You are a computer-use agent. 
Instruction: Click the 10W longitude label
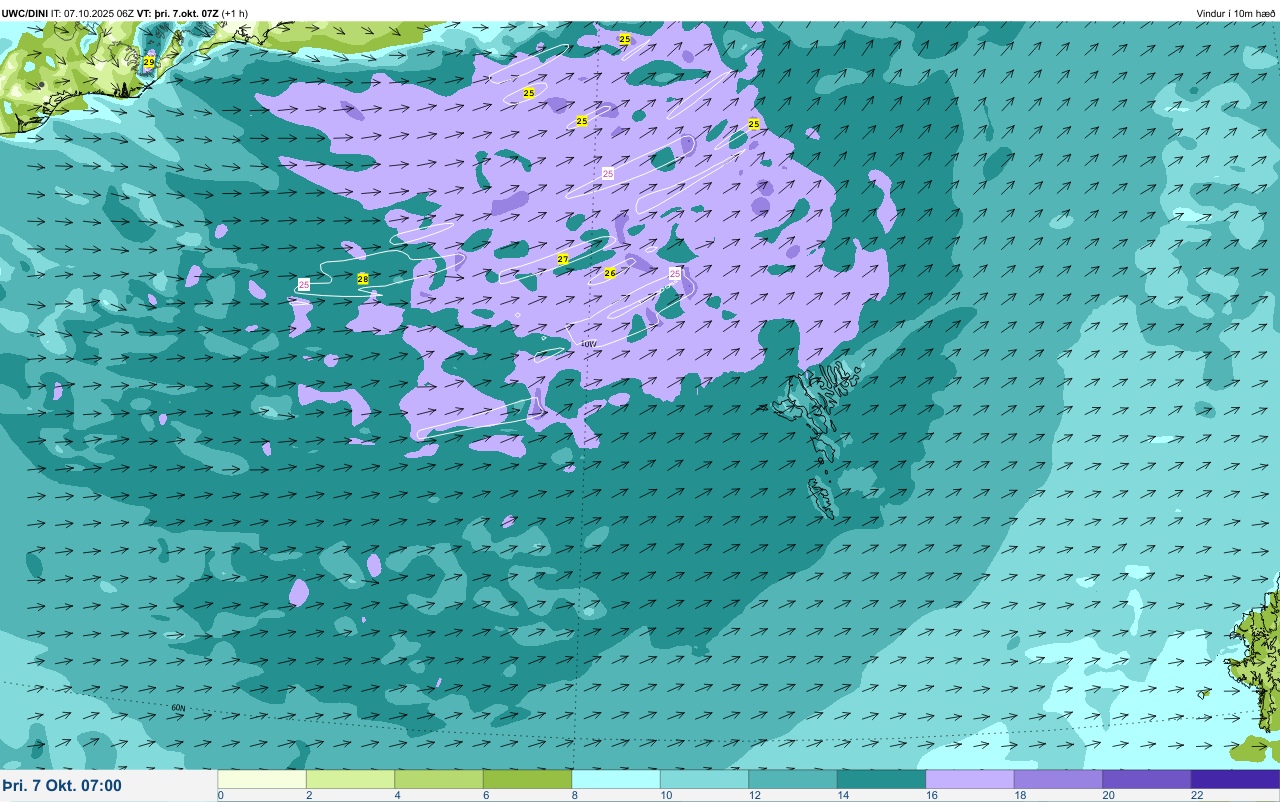coord(589,344)
